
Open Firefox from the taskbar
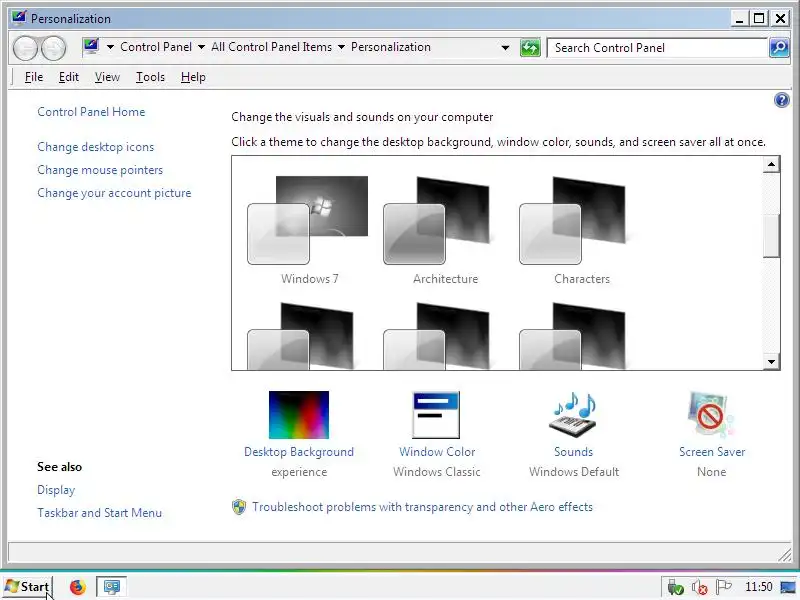78,587
